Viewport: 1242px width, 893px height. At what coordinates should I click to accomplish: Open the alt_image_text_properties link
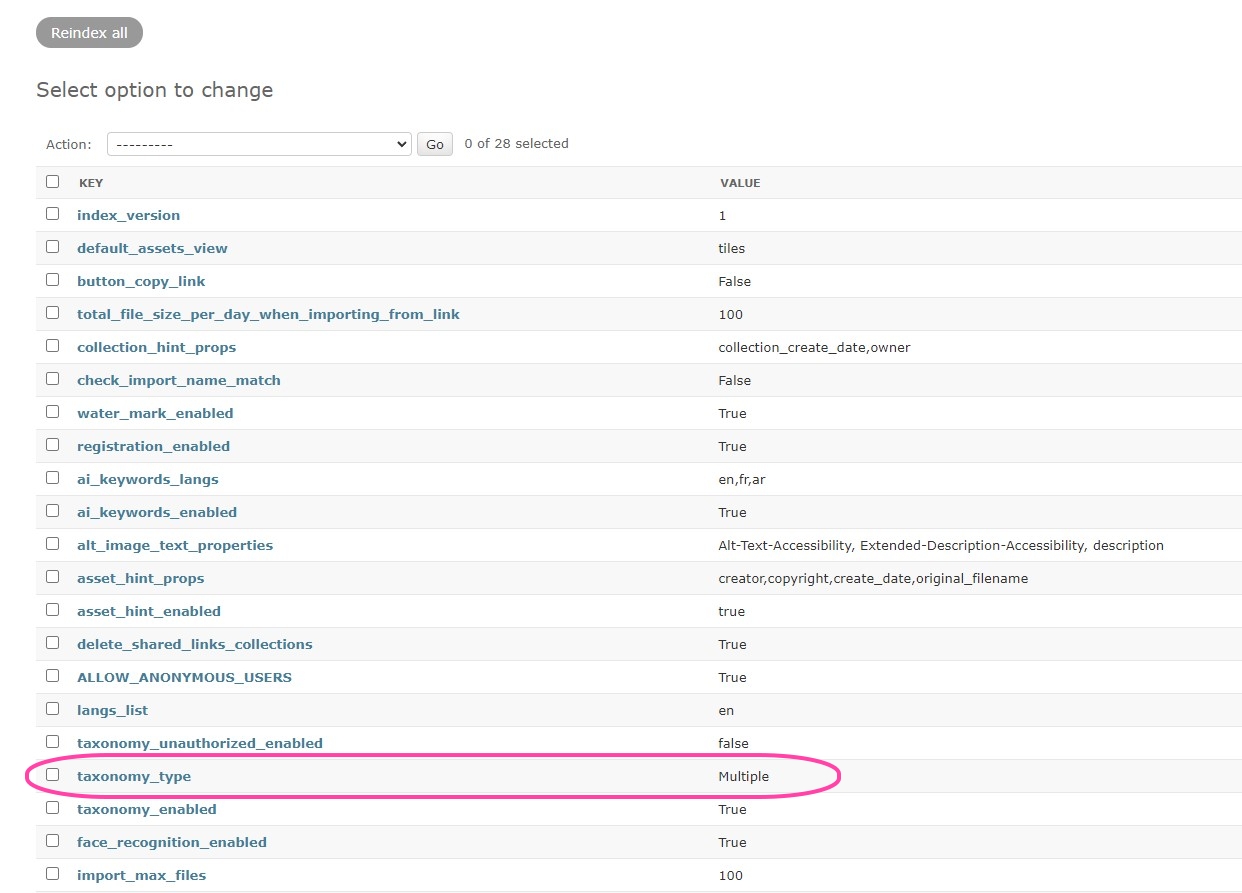[x=175, y=545]
